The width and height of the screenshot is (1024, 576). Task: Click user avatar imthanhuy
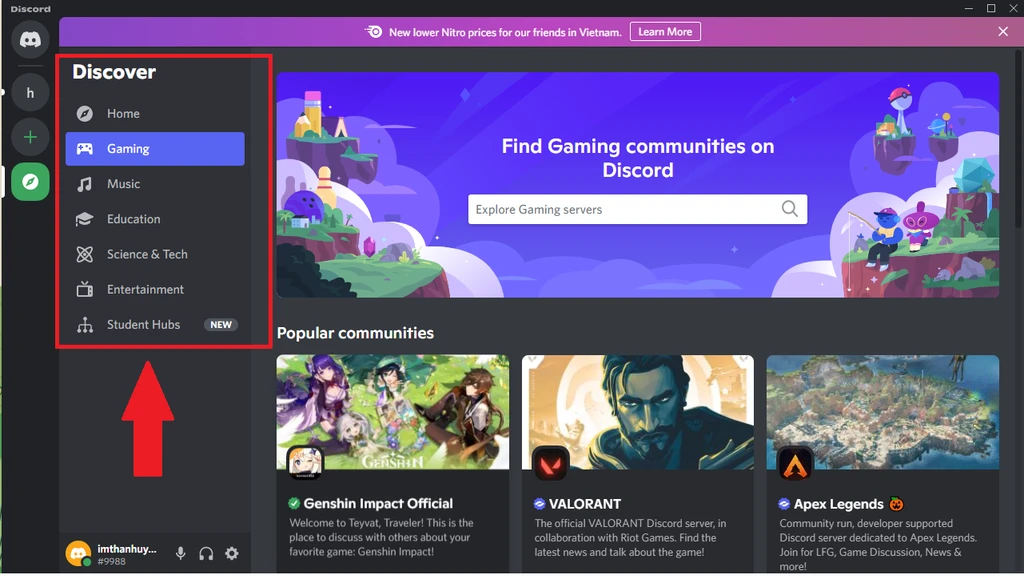click(x=78, y=554)
